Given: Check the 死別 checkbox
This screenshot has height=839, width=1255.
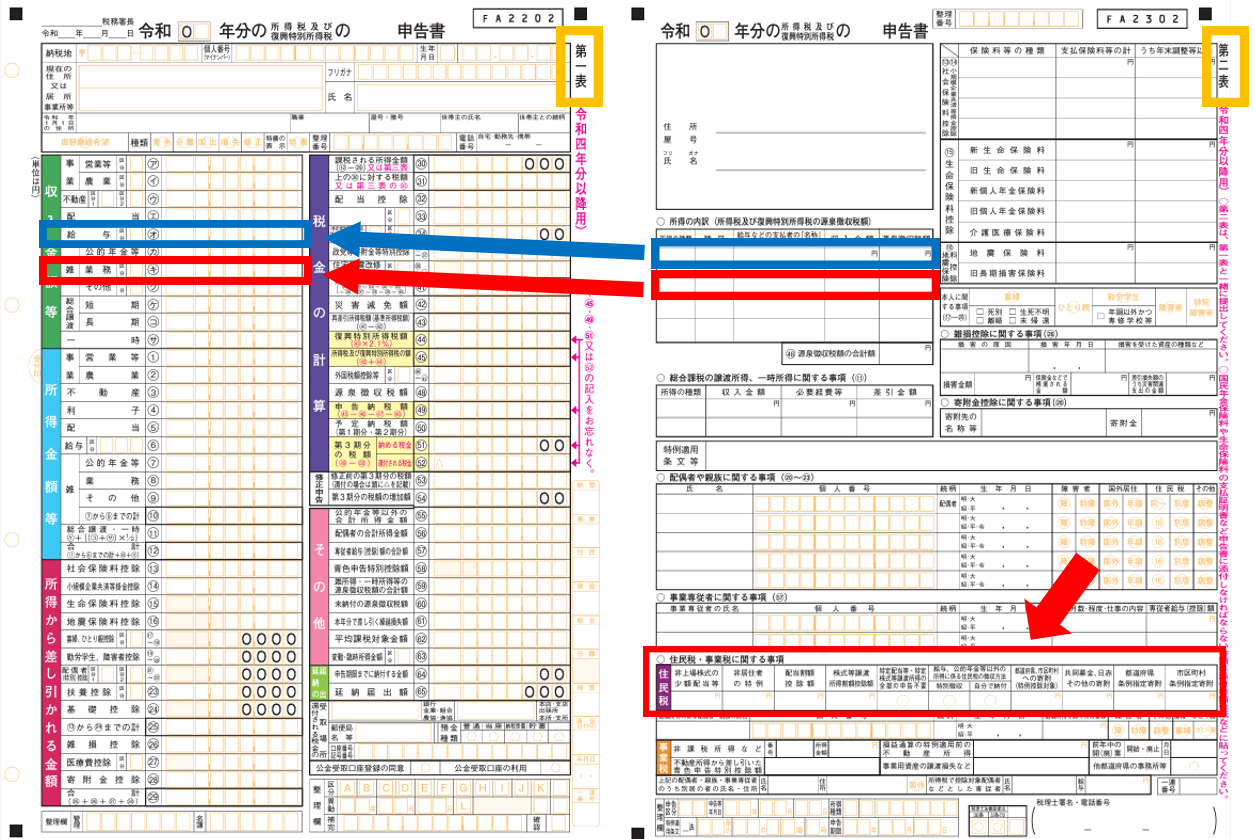Looking at the screenshot, I should (979, 310).
